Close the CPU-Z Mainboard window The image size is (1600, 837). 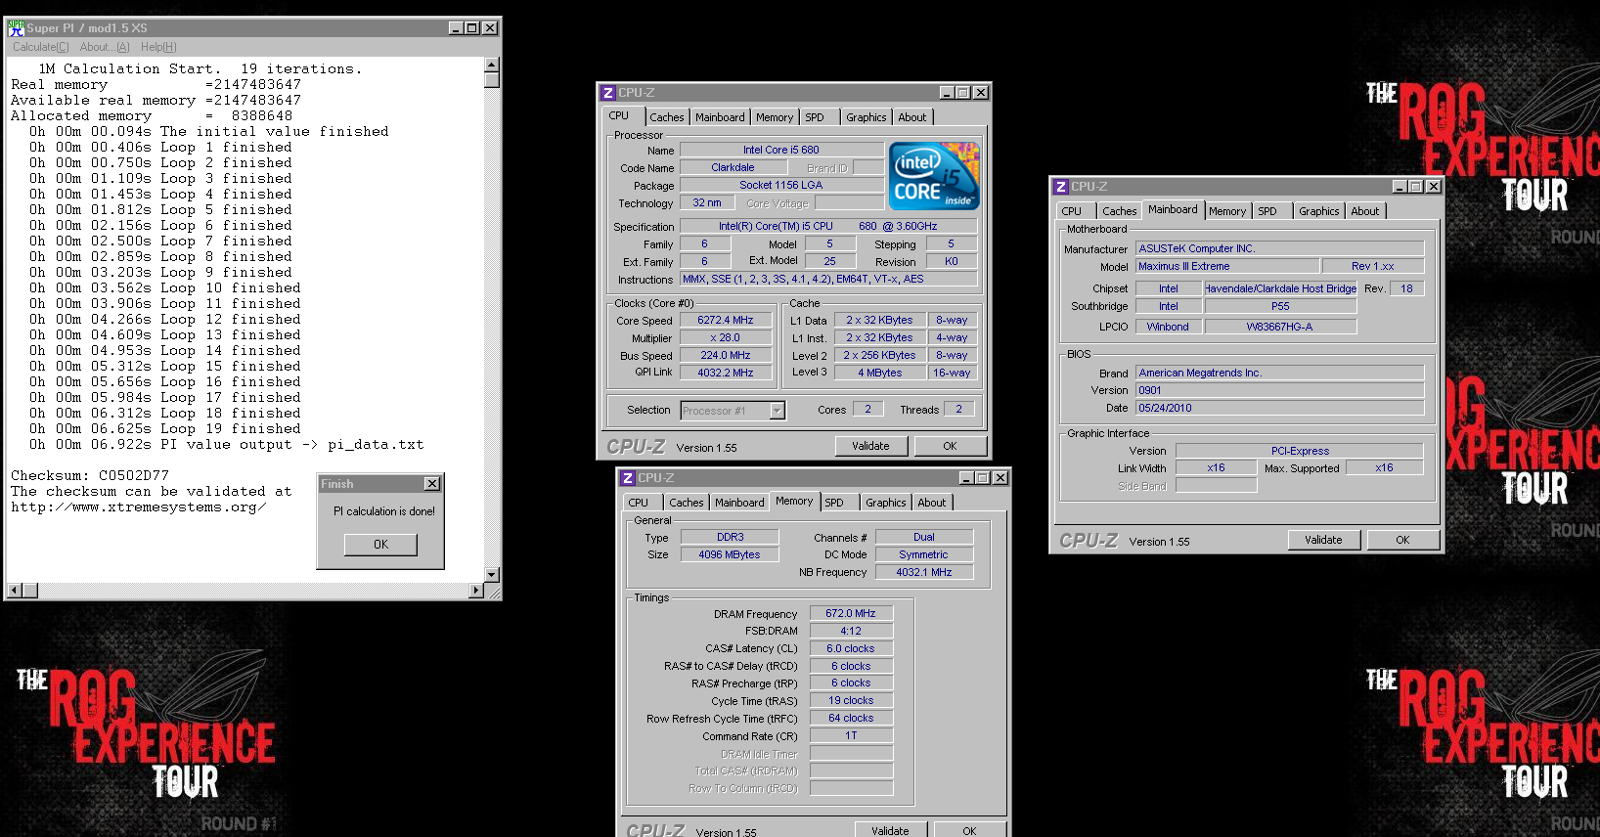[x=1433, y=187]
